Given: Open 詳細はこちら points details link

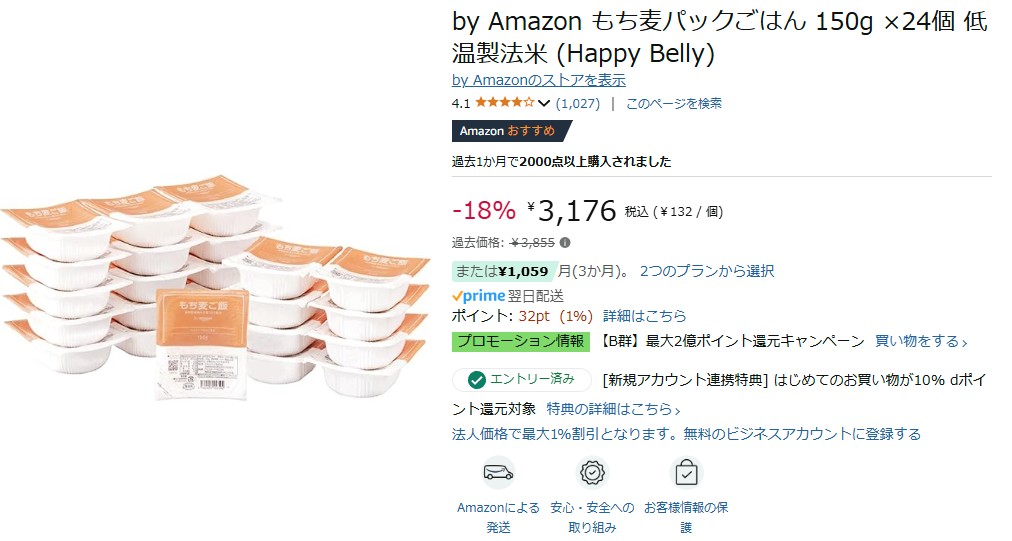Looking at the screenshot, I should [645, 316].
